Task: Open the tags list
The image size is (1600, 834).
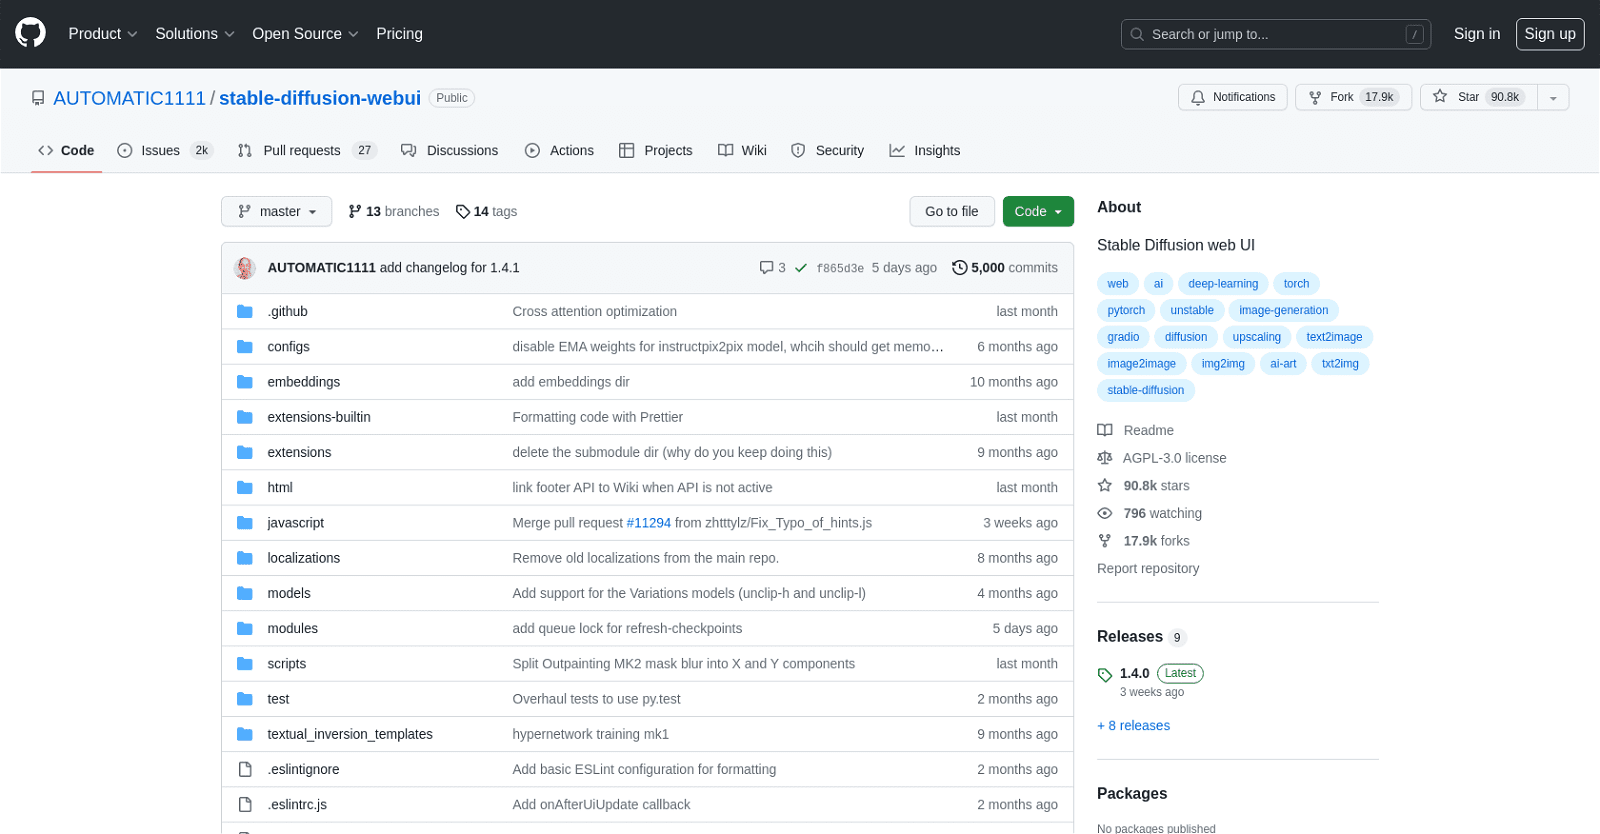Action: coord(486,212)
